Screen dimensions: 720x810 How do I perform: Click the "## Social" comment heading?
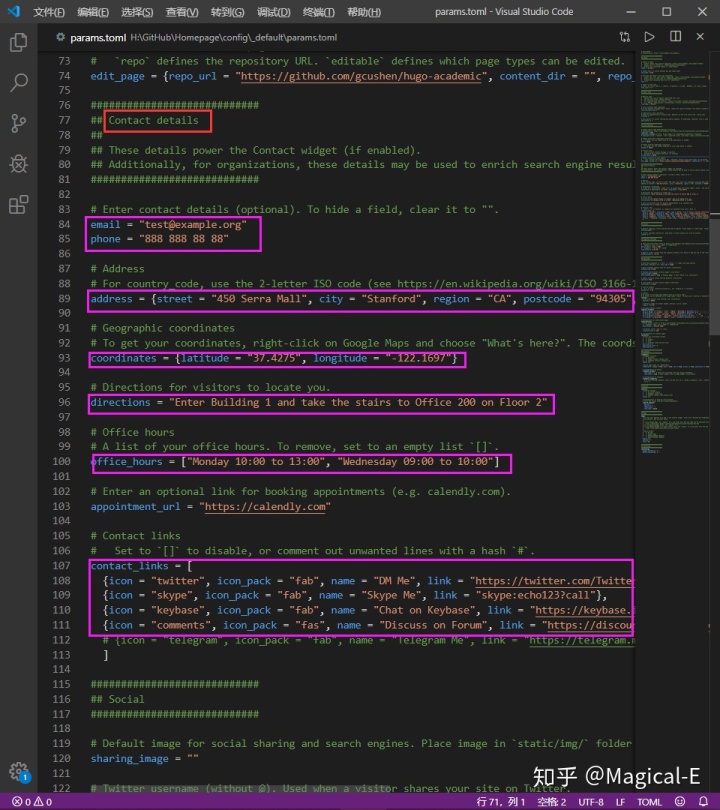point(117,699)
